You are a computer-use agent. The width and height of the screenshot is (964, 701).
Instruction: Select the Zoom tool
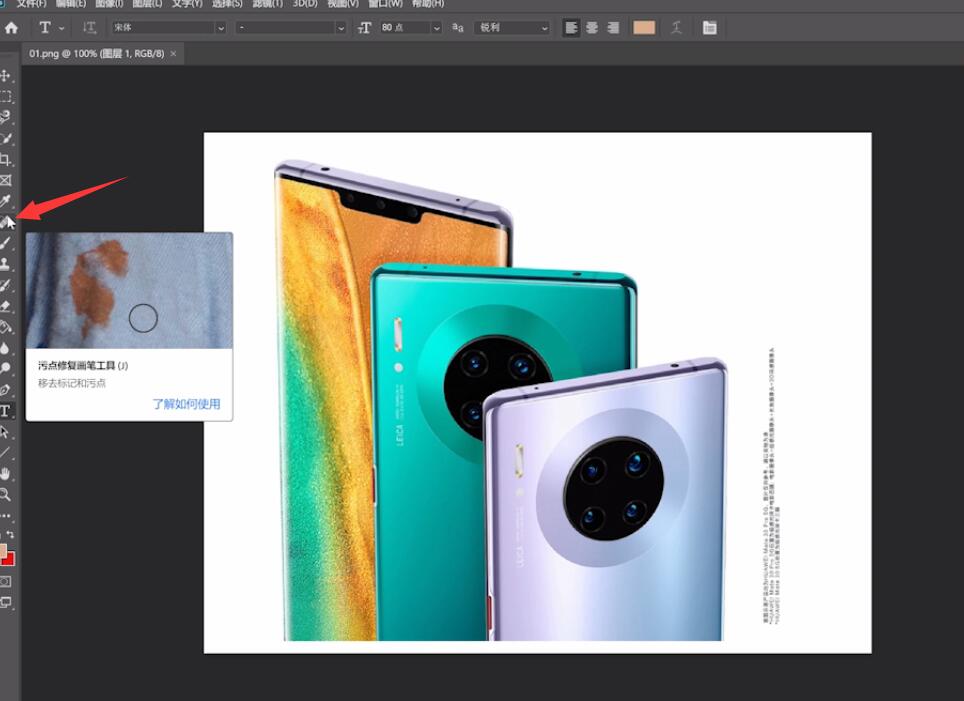point(6,494)
